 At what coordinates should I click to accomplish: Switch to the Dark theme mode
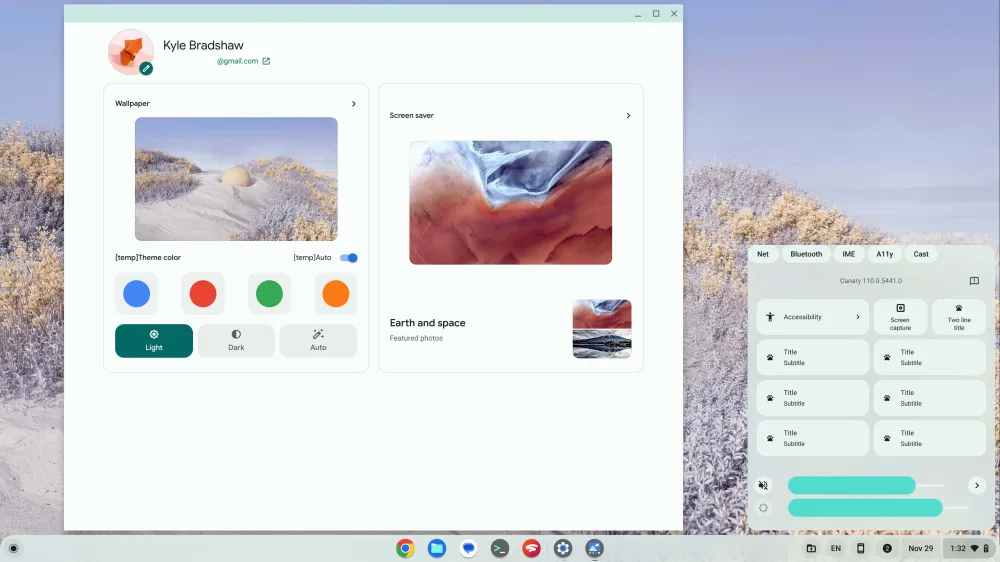236,341
